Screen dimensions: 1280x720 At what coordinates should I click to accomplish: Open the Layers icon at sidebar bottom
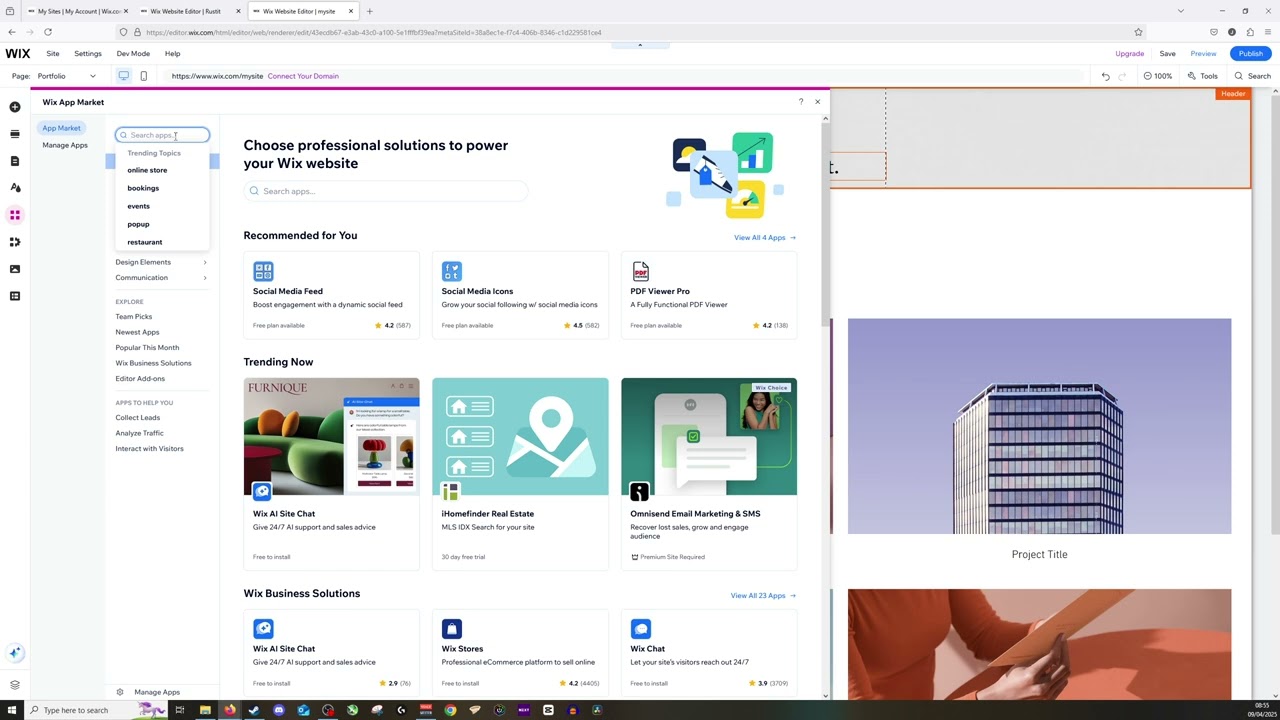pos(15,685)
